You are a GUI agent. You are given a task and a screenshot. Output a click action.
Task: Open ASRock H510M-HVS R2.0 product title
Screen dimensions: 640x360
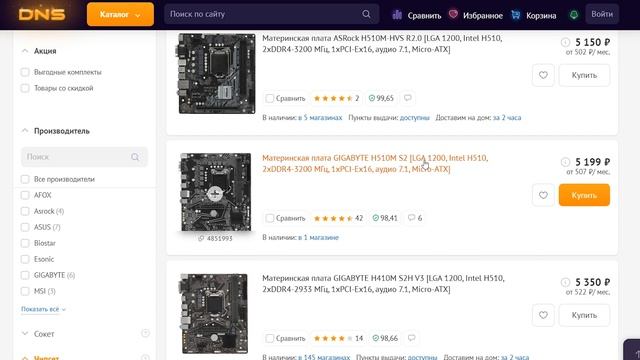[x=382, y=44]
